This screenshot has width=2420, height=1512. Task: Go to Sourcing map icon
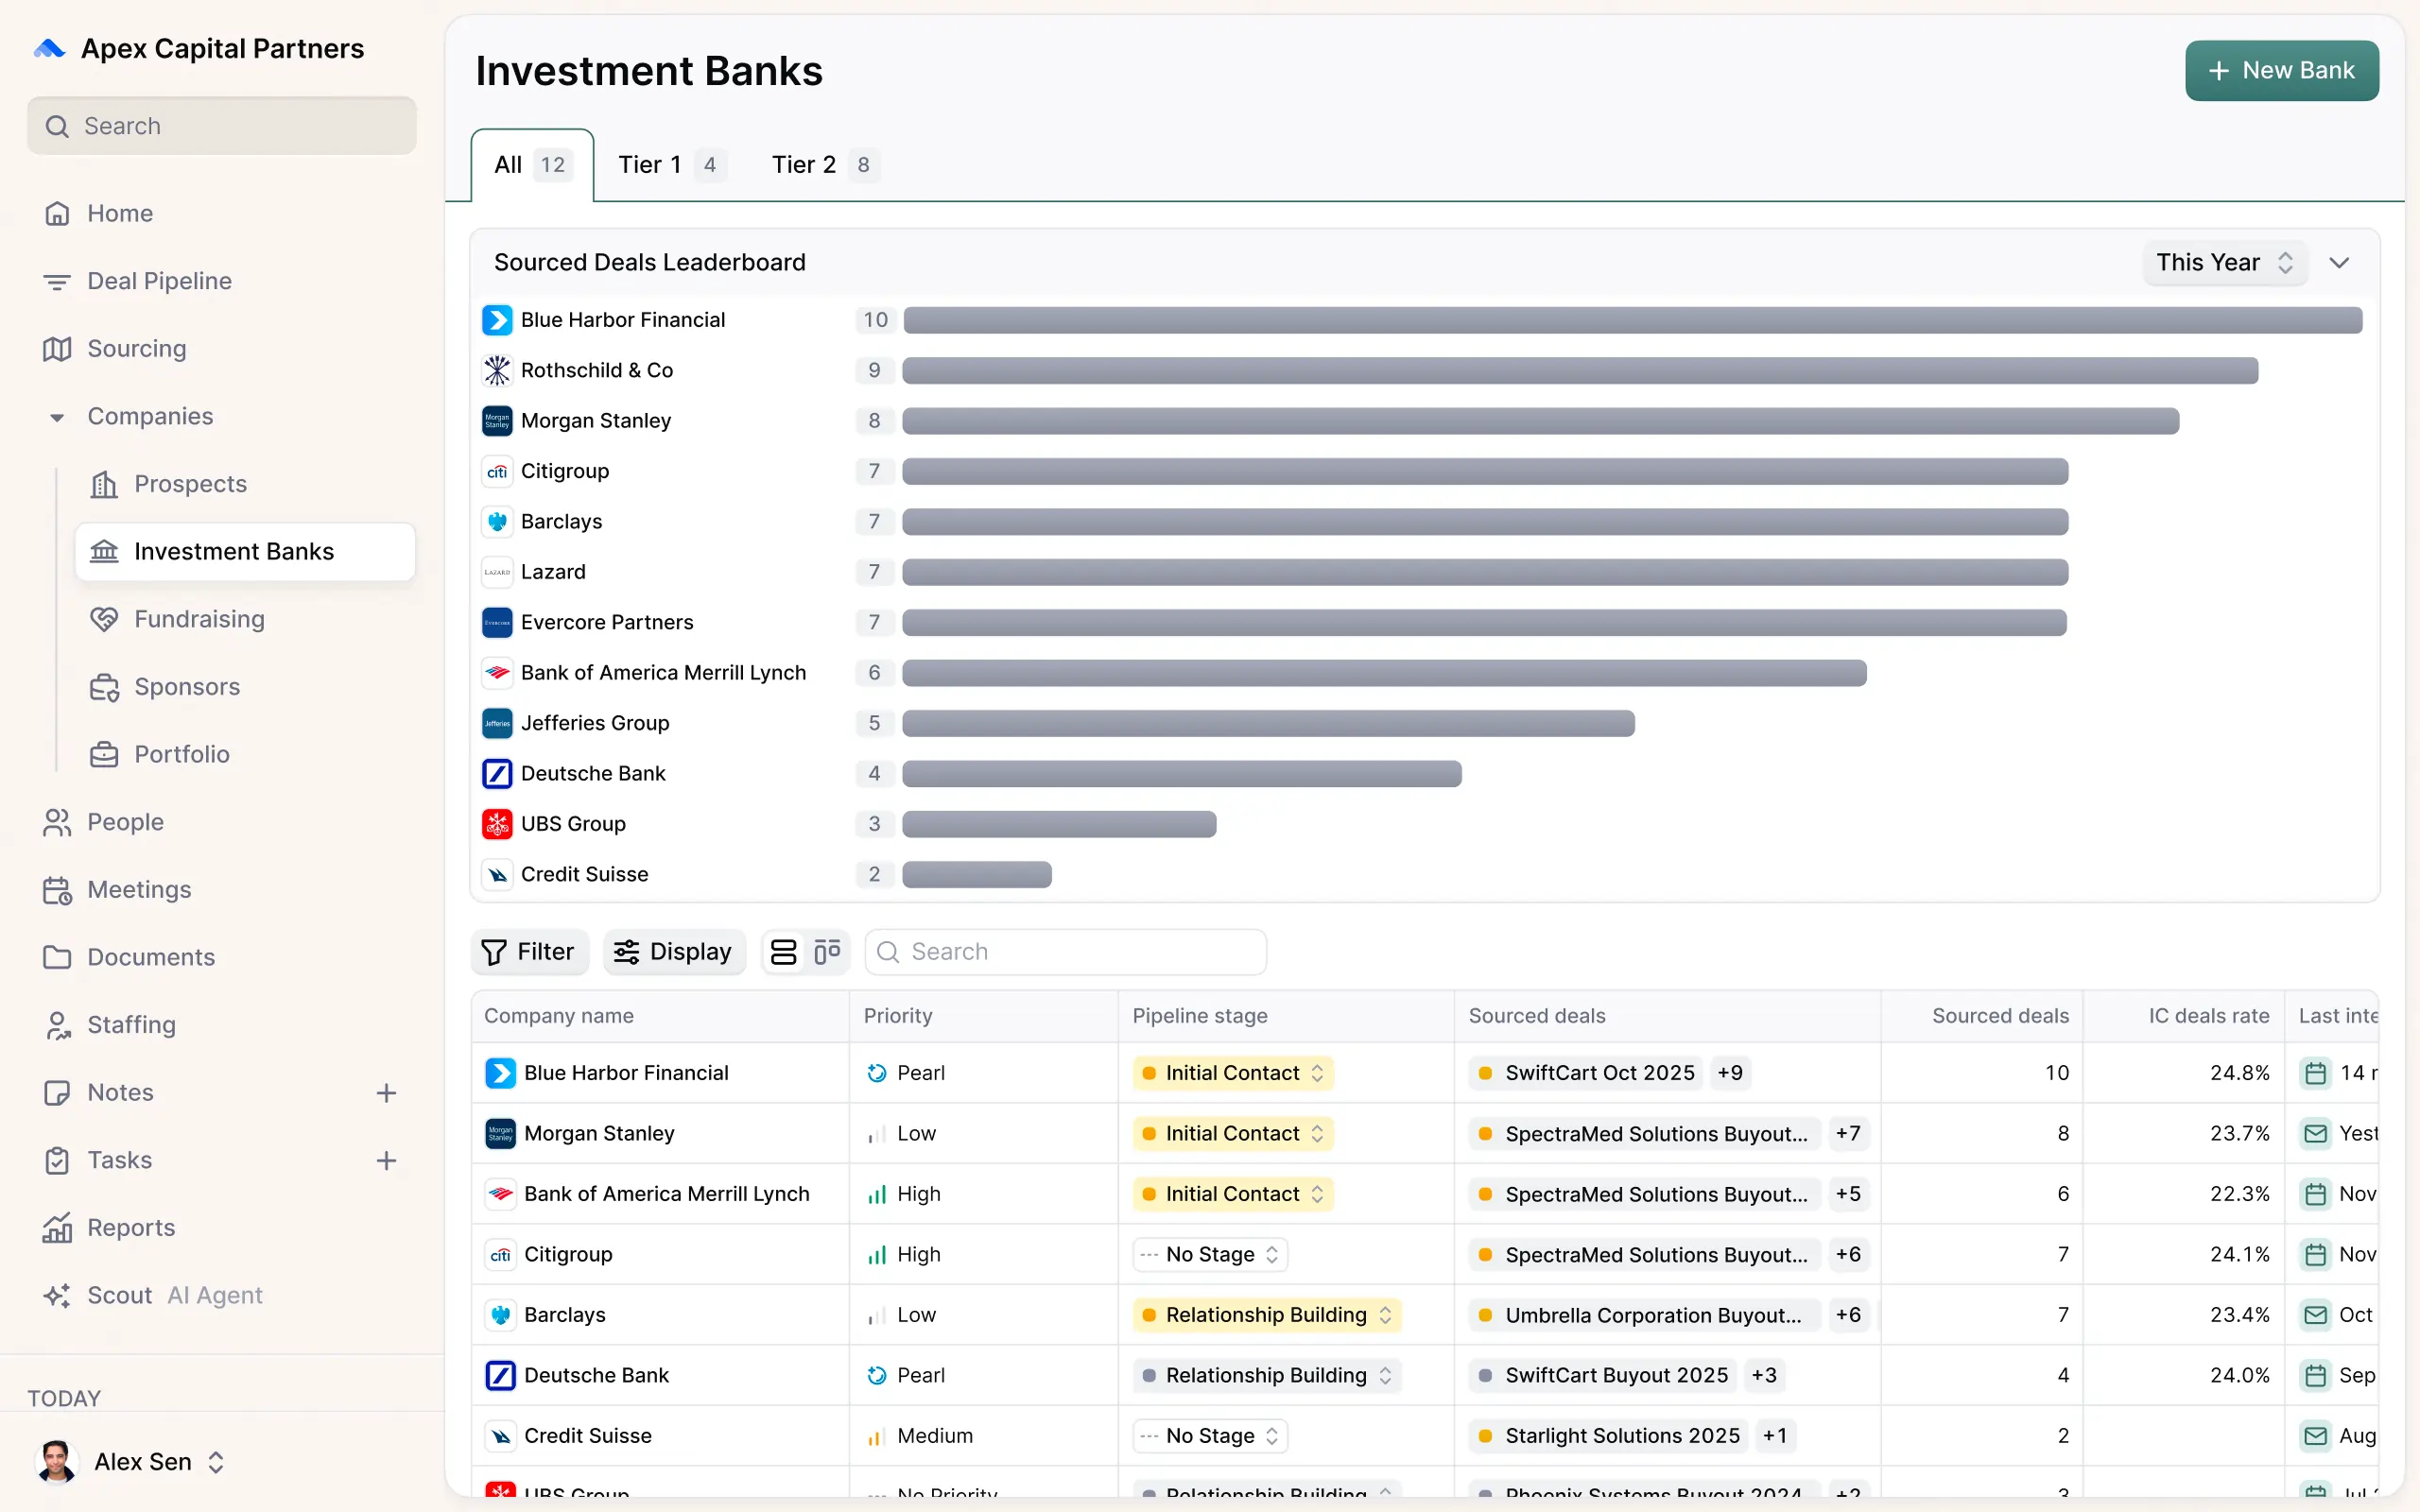(x=57, y=348)
